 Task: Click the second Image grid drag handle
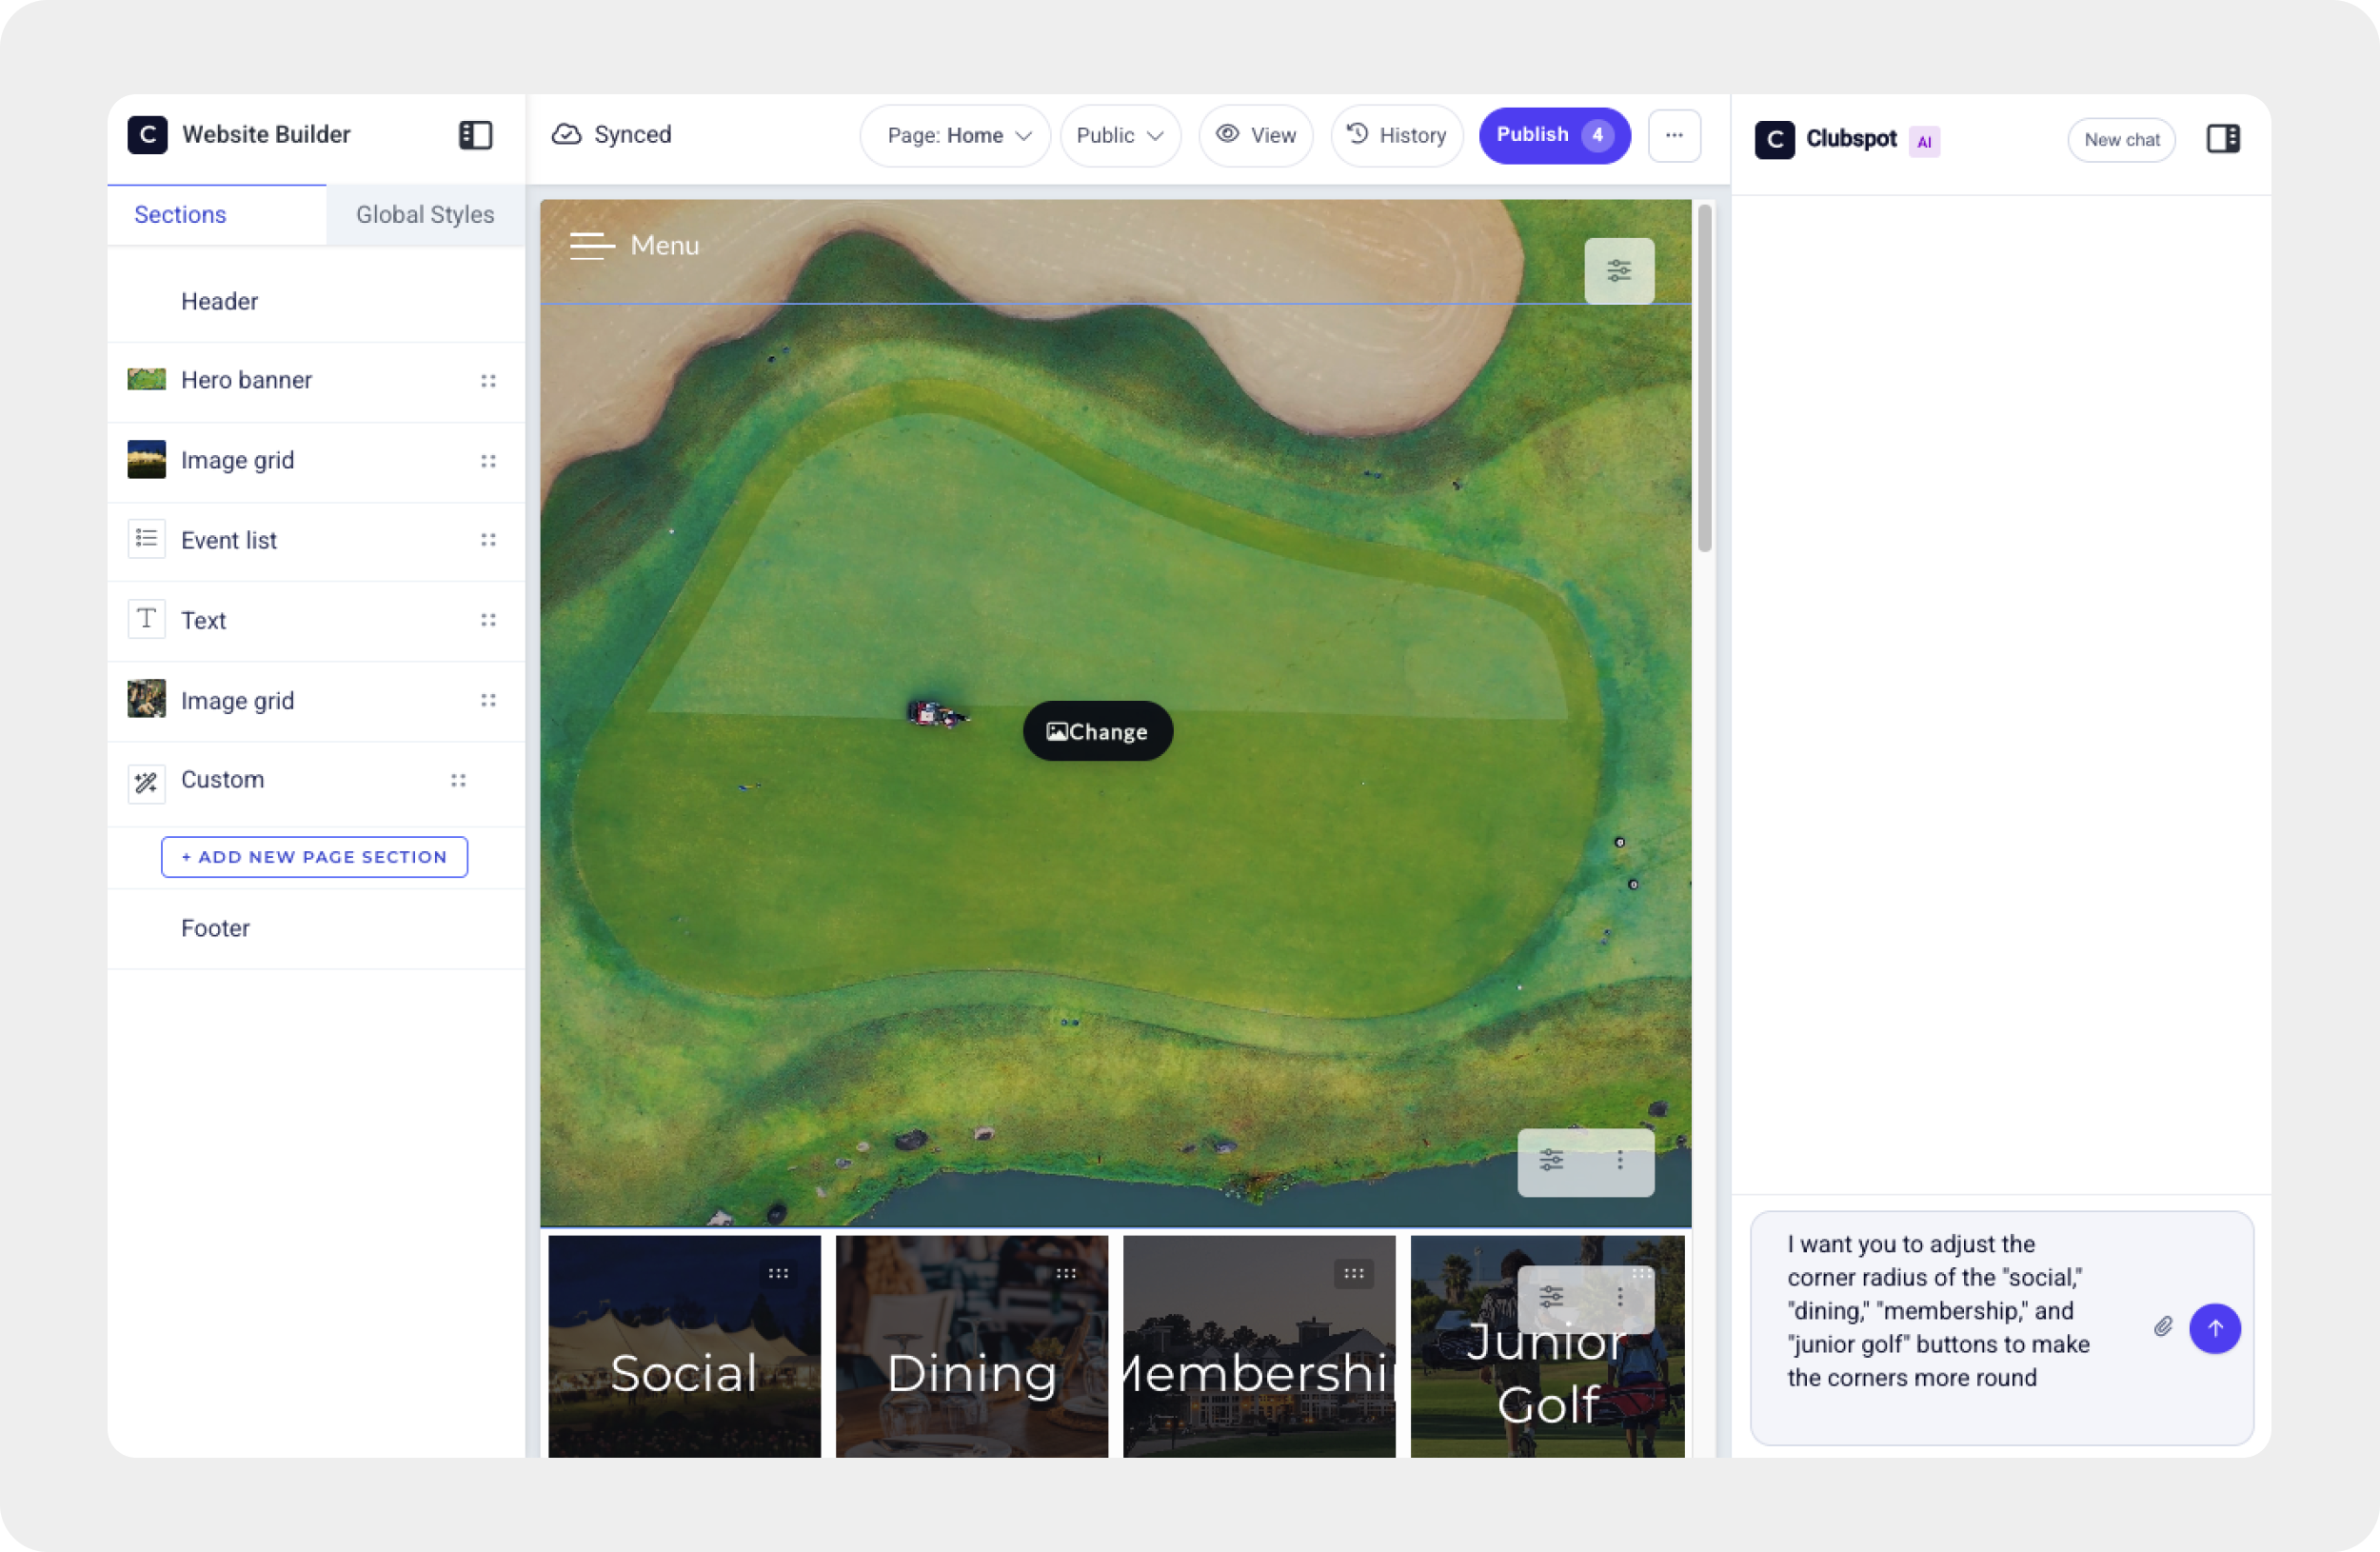(488, 700)
